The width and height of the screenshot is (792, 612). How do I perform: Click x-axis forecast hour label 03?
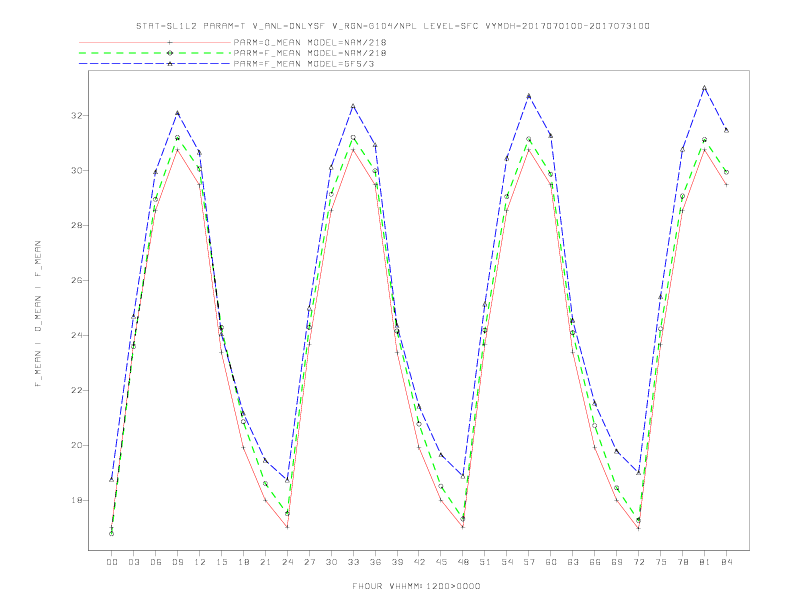pyautogui.click(x=133, y=562)
